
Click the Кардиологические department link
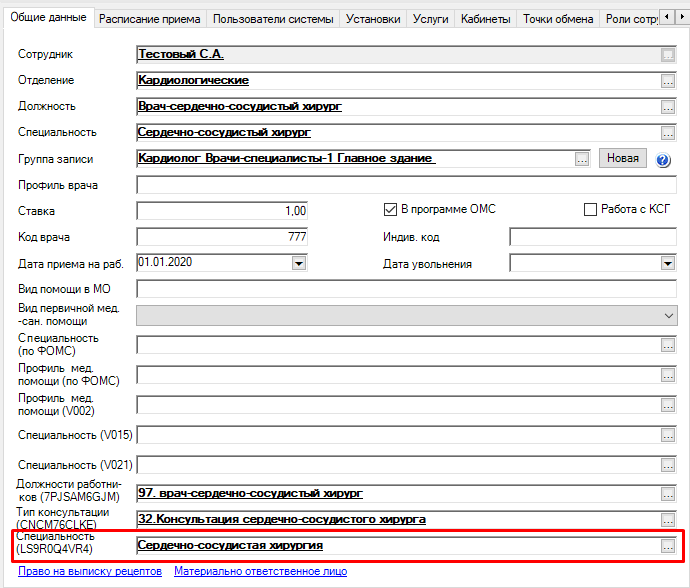coord(194,80)
